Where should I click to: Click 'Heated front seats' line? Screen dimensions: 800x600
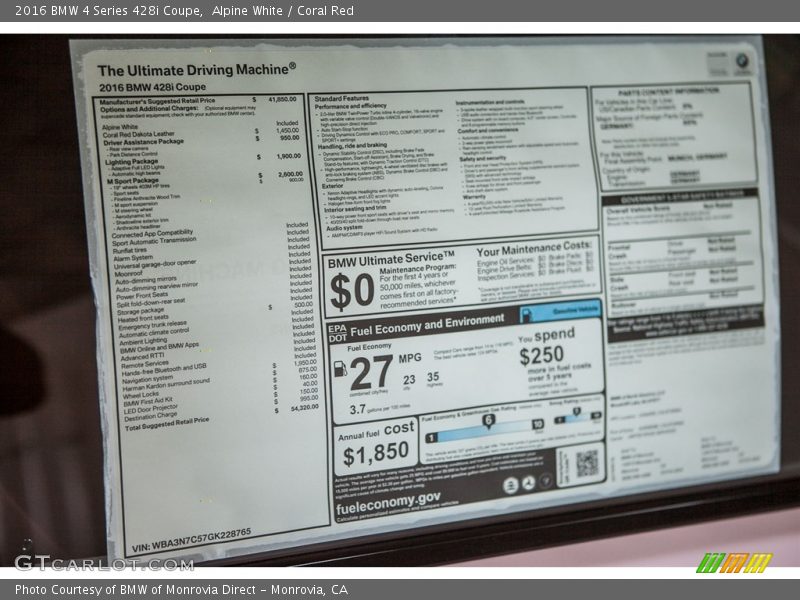143,318
